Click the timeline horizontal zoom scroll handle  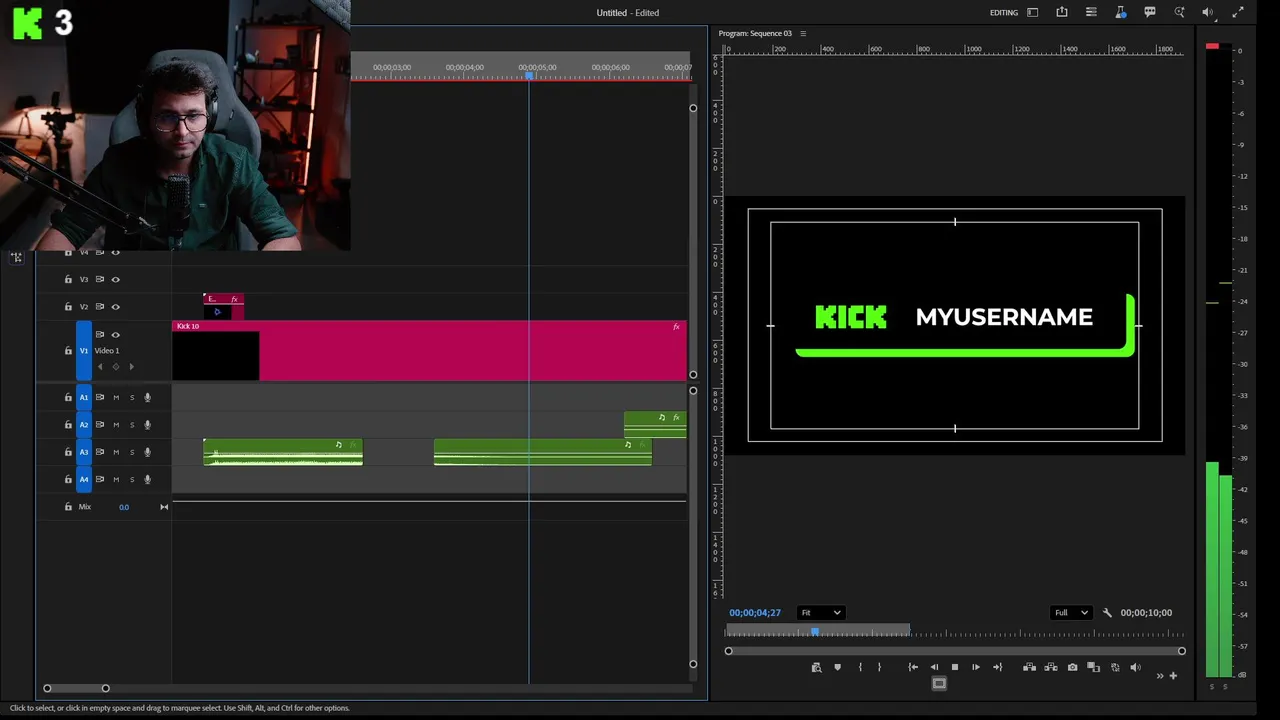[x=76, y=688]
